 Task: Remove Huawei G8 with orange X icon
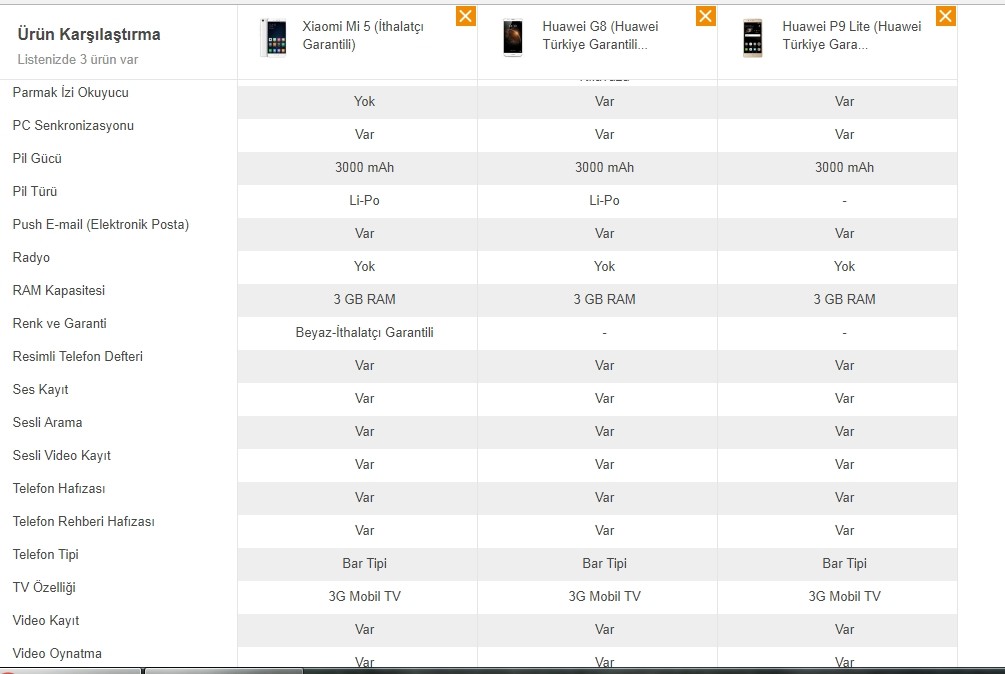(706, 17)
